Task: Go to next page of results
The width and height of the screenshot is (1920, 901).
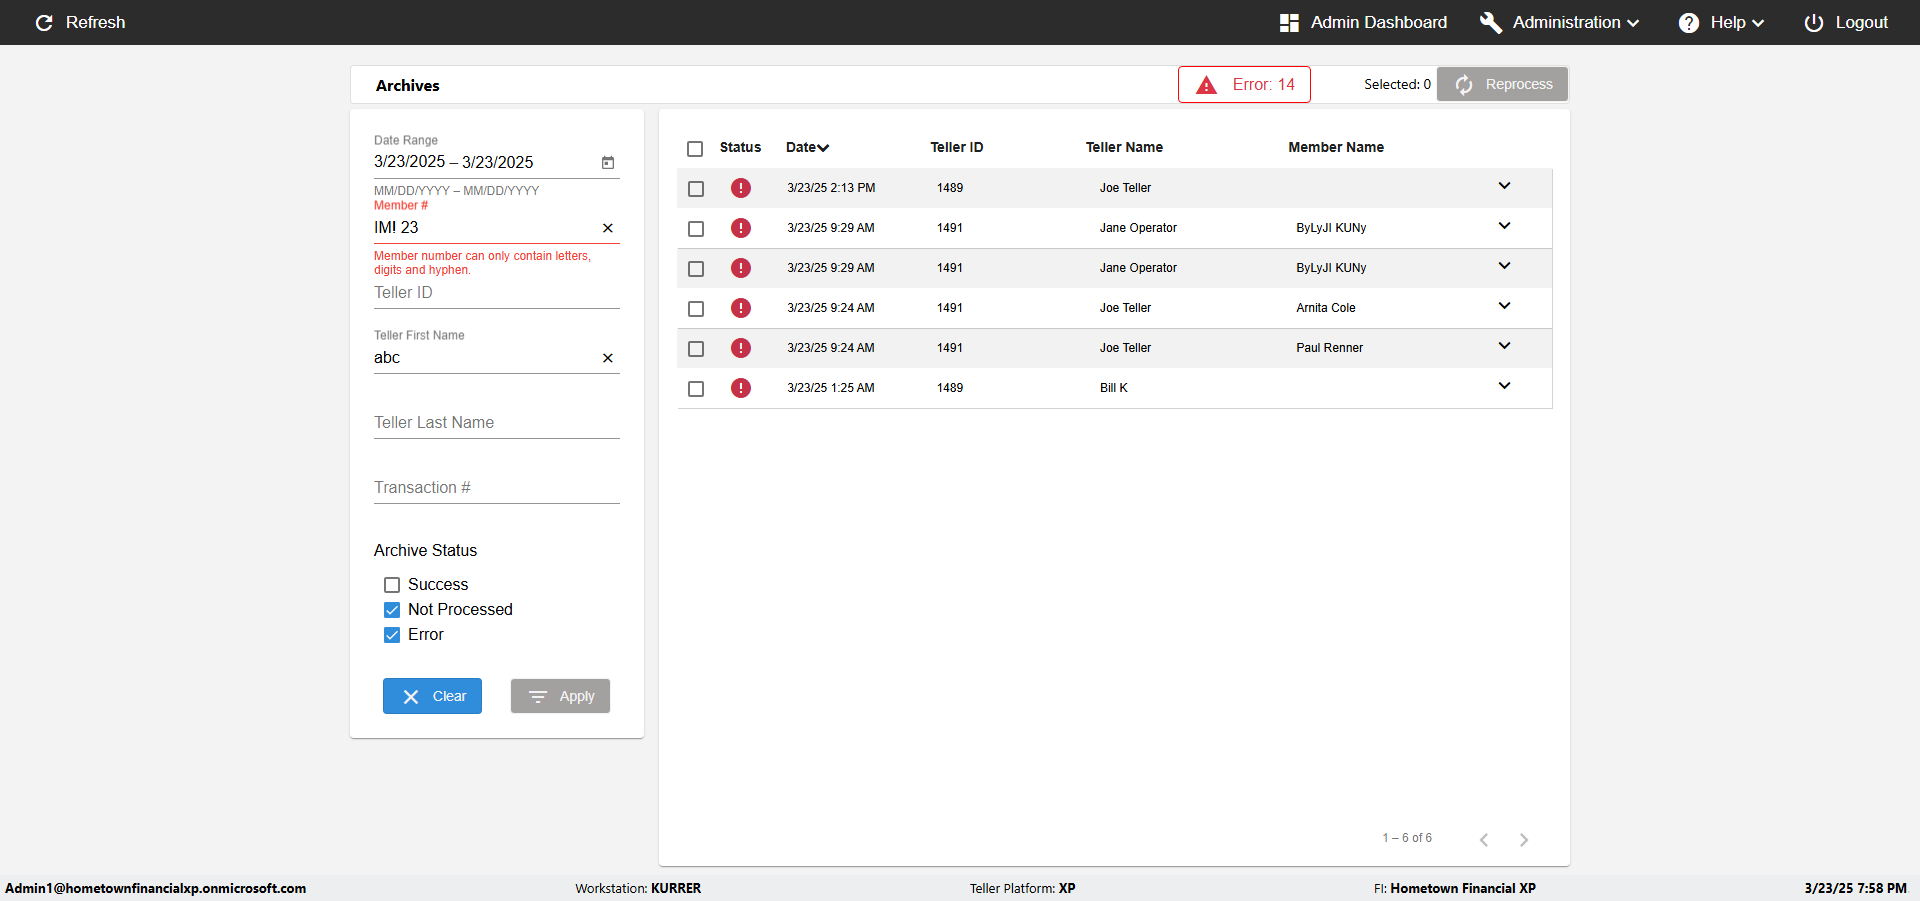Action: (1523, 840)
